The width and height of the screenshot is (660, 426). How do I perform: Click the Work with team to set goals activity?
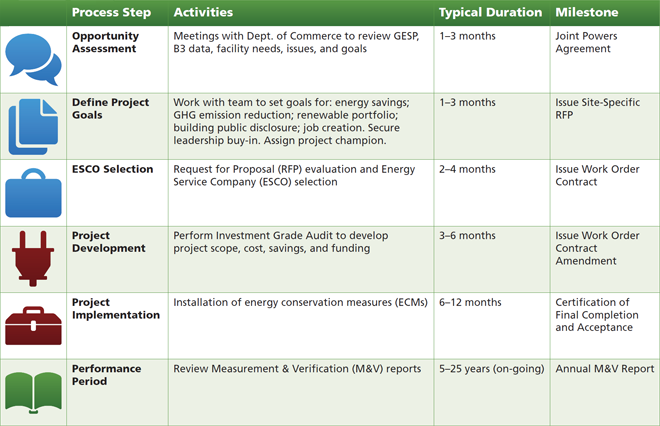291,121
